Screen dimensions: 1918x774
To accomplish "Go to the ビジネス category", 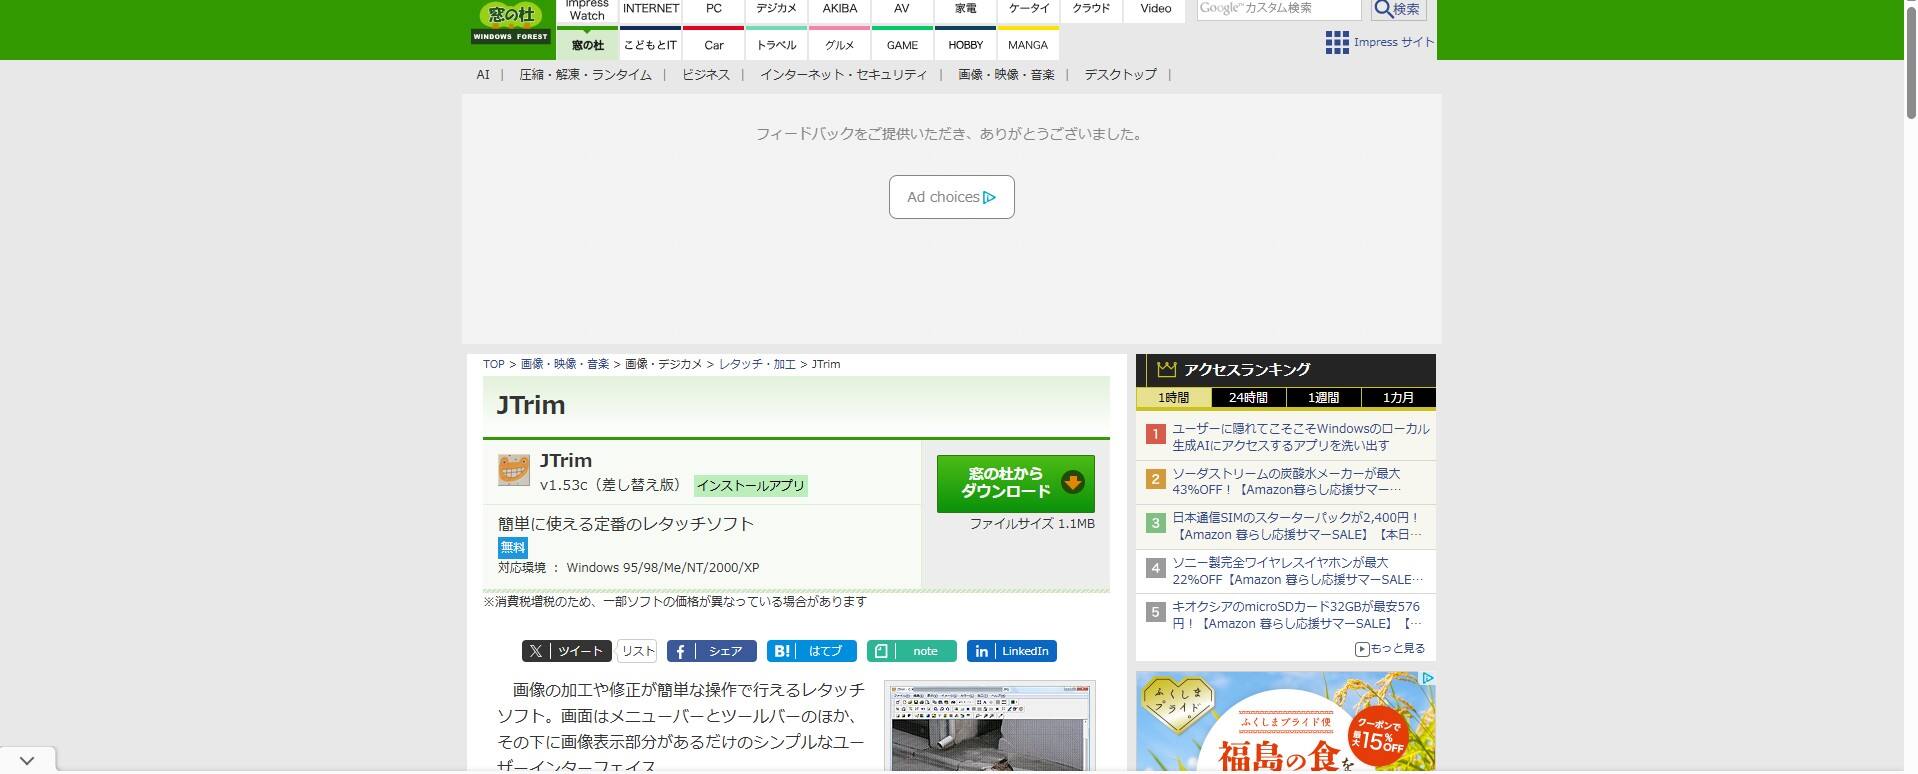I will [x=706, y=74].
